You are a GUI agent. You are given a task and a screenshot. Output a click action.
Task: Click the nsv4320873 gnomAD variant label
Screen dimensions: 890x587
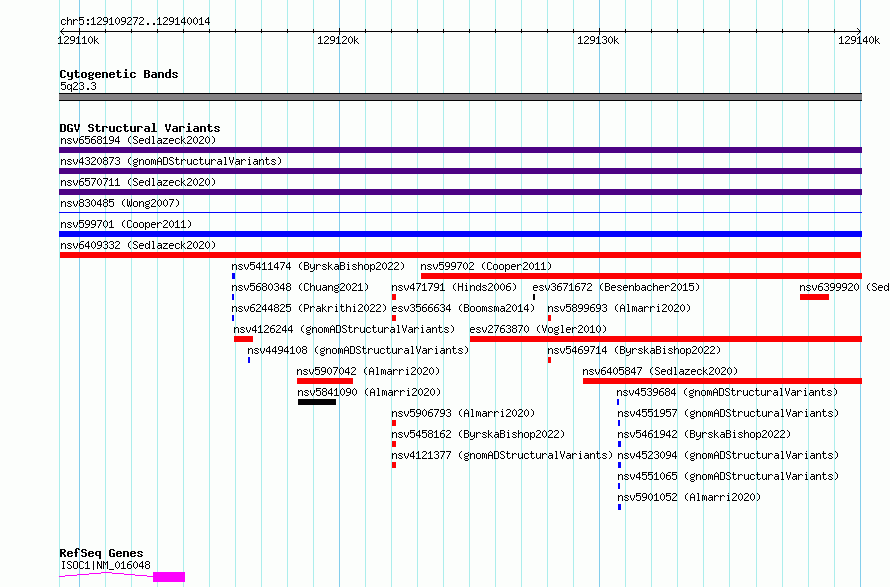(171, 161)
